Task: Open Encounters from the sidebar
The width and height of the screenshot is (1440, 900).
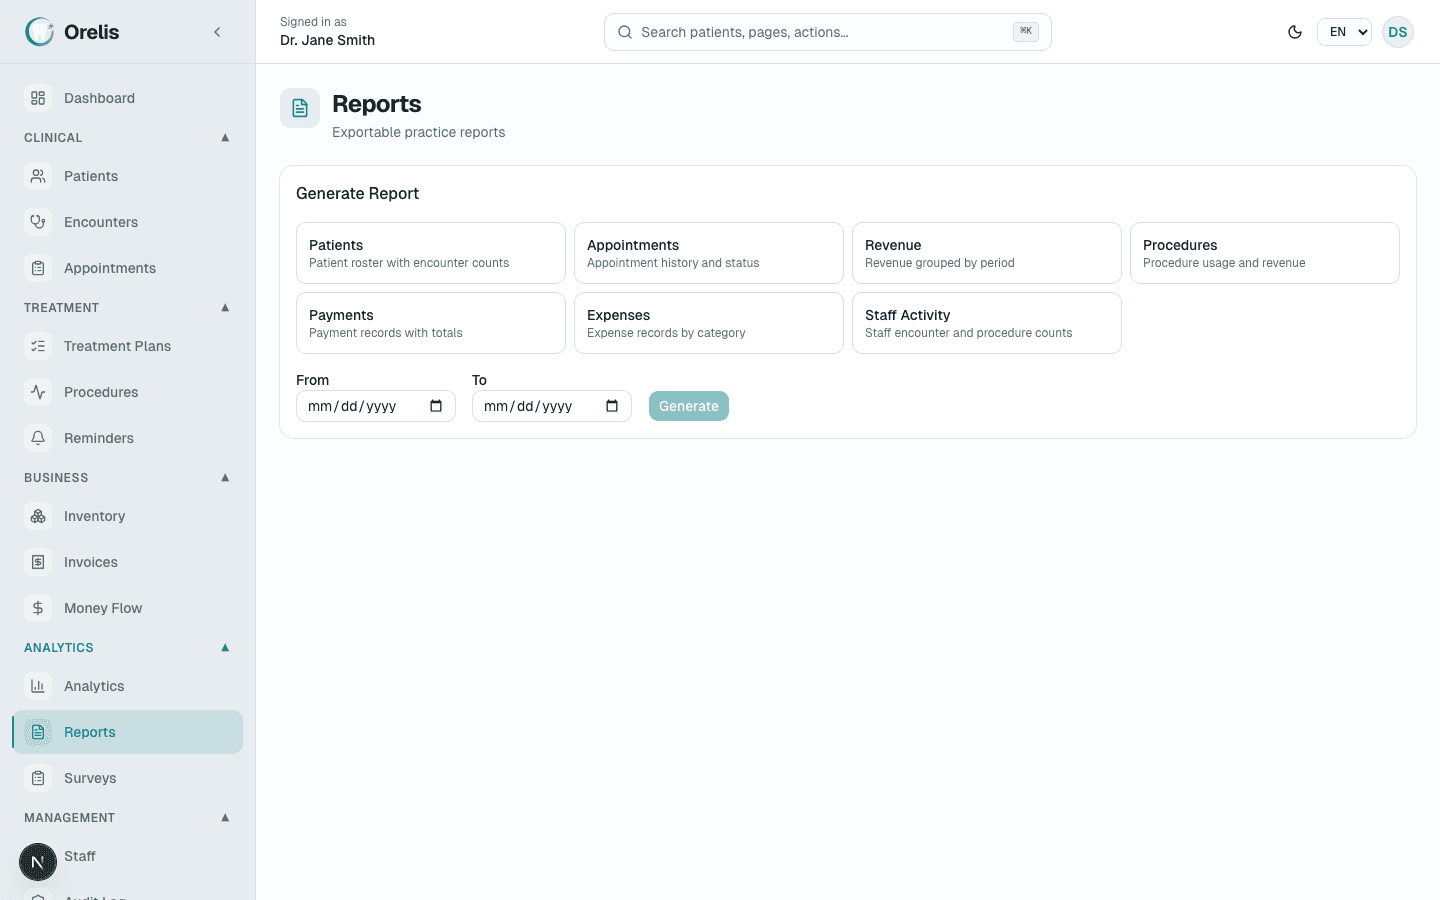Action: (x=128, y=222)
